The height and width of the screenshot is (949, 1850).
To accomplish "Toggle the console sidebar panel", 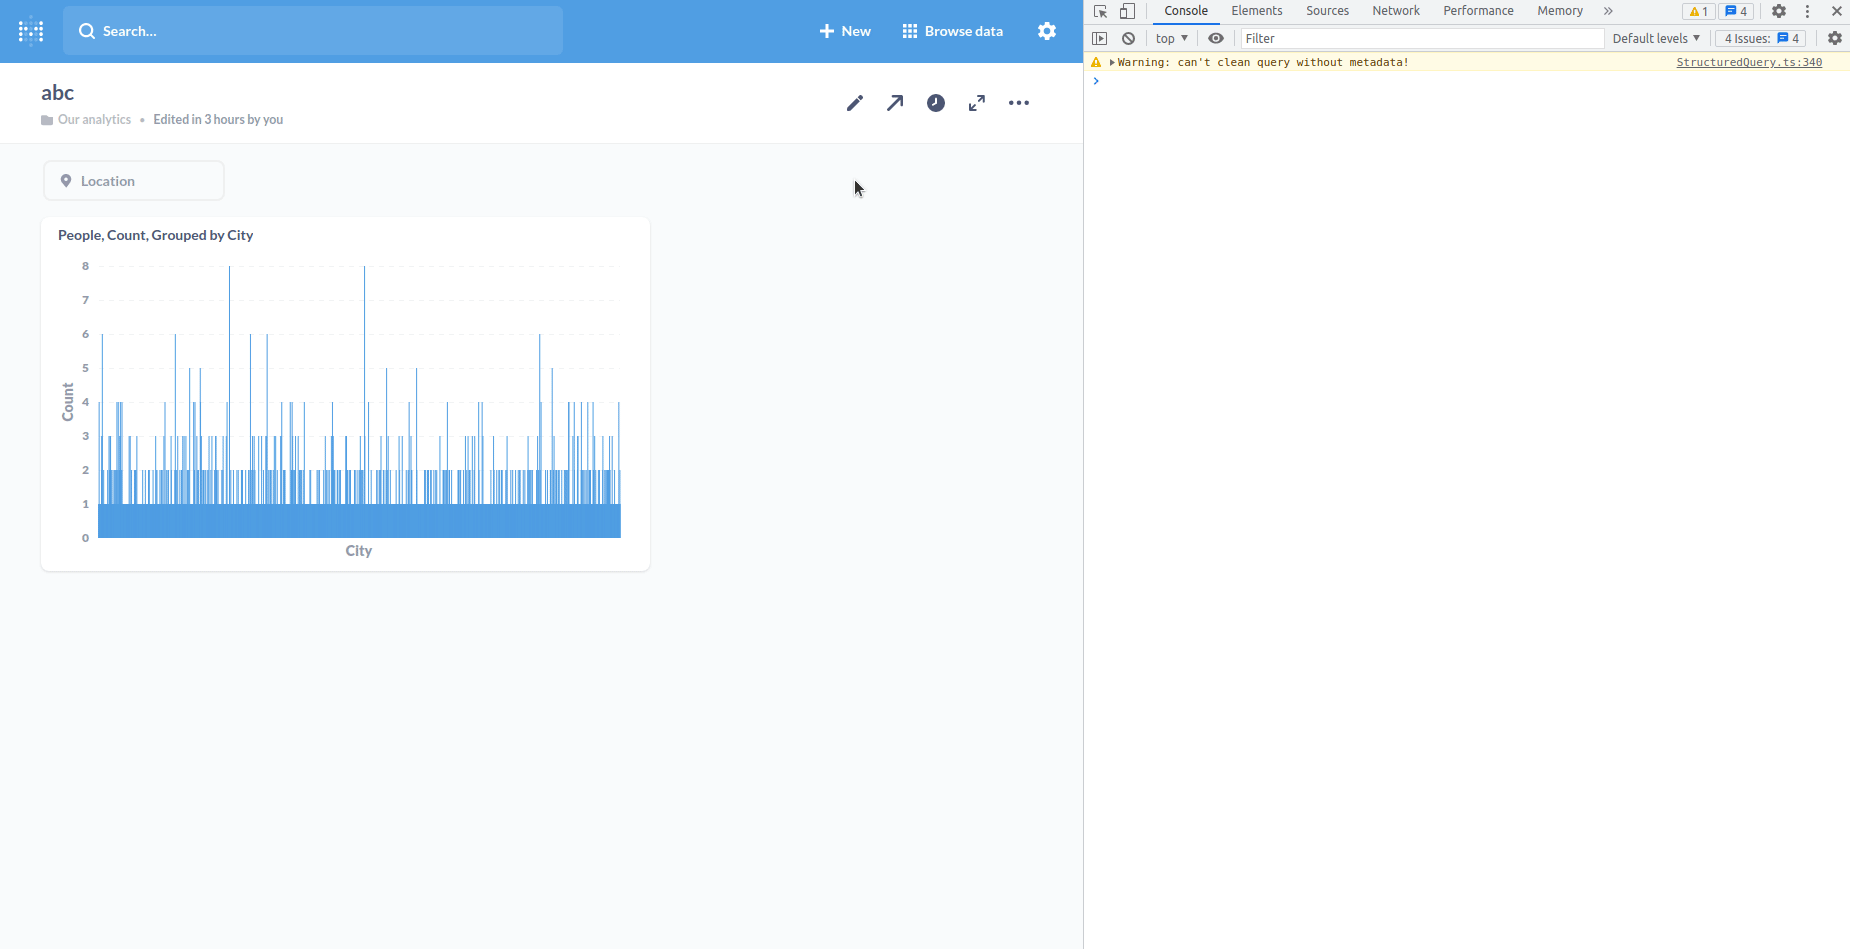I will click(x=1101, y=38).
